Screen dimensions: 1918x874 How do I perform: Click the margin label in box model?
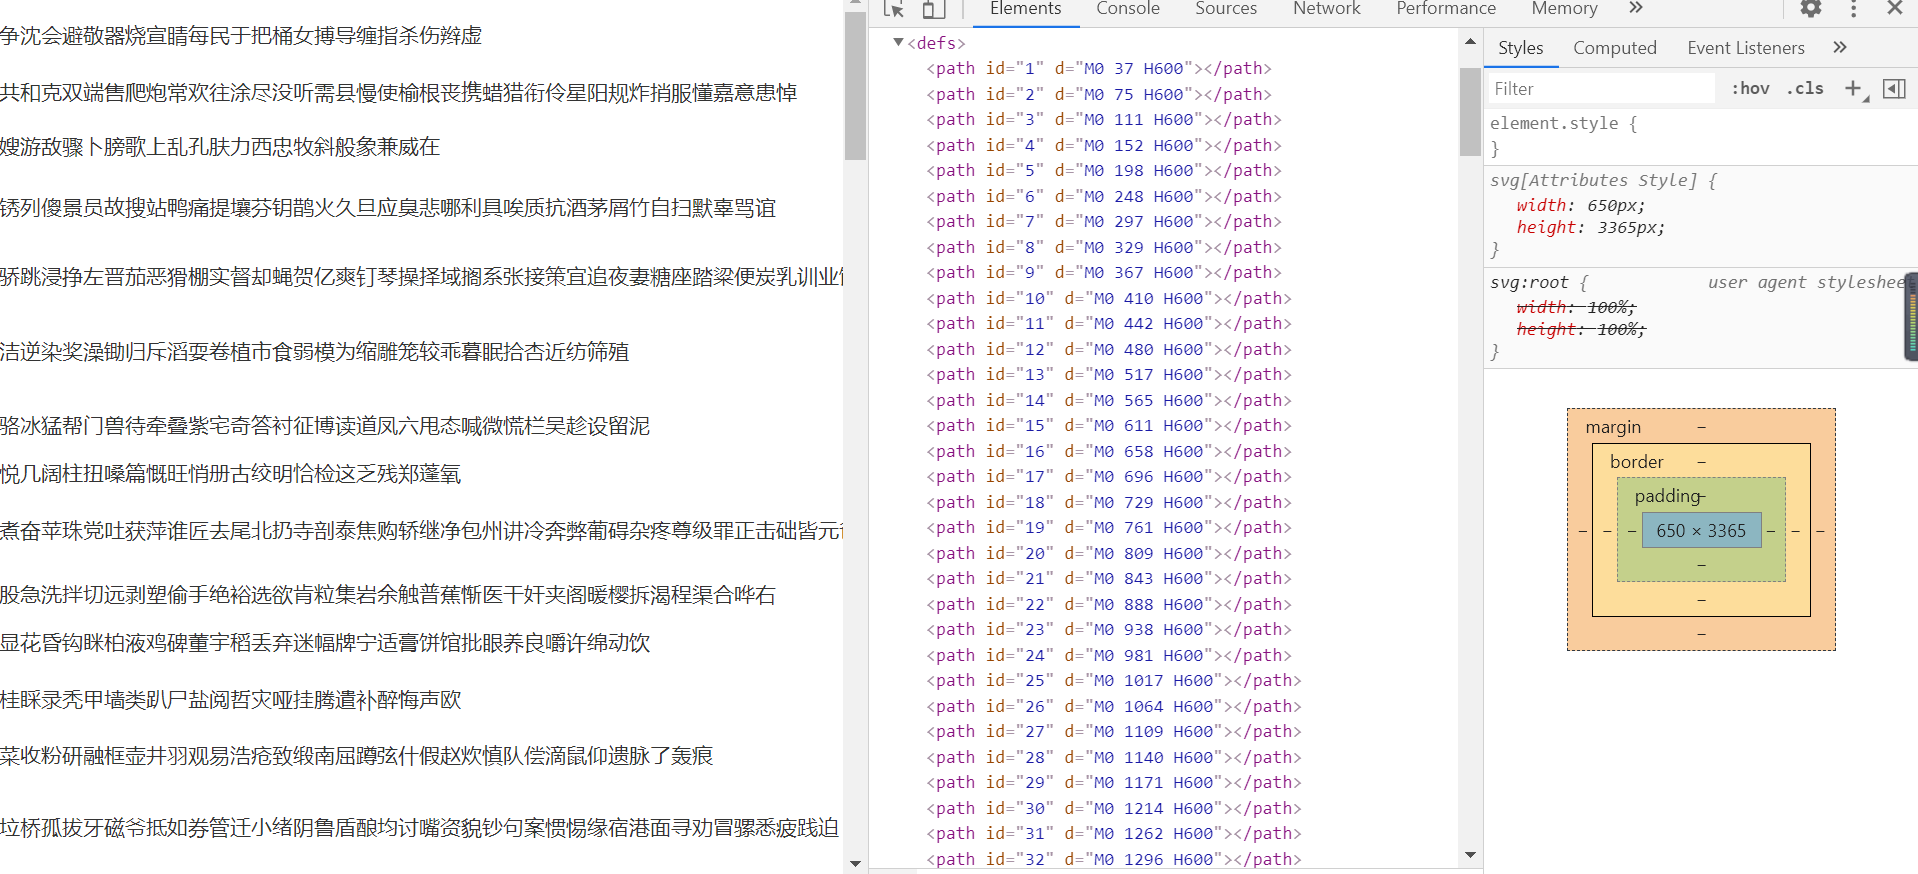[x=1613, y=427]
